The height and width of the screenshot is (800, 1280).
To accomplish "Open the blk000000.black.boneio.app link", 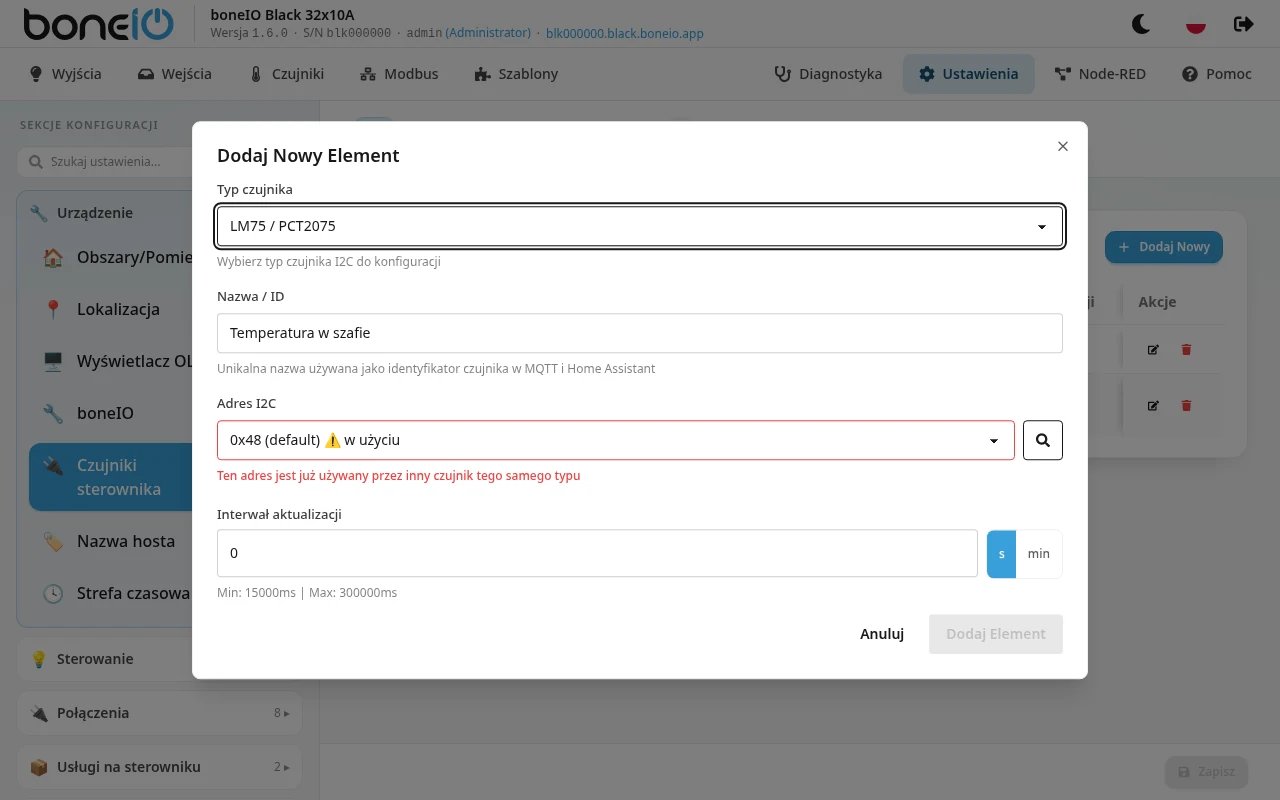I will coord(625,33).
